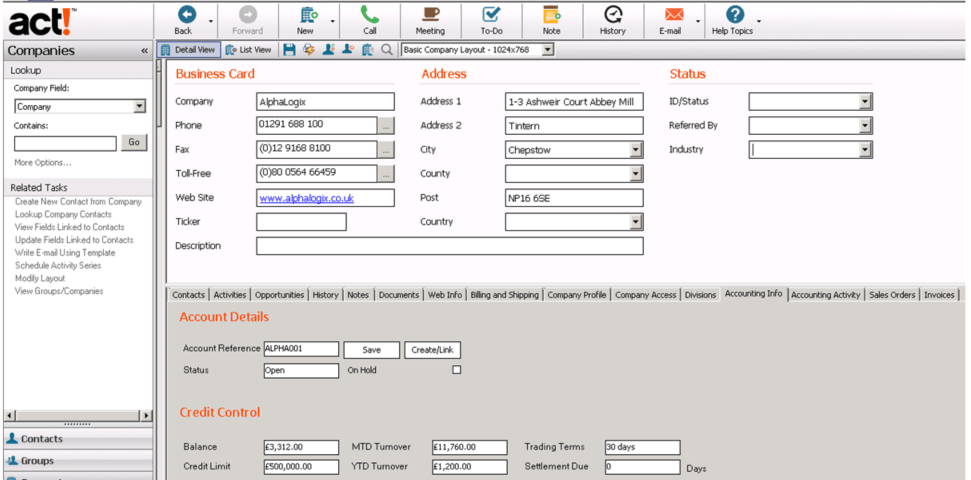Toggle the On Hold checkbox
The image size is (971, 480).
(457, 370)
